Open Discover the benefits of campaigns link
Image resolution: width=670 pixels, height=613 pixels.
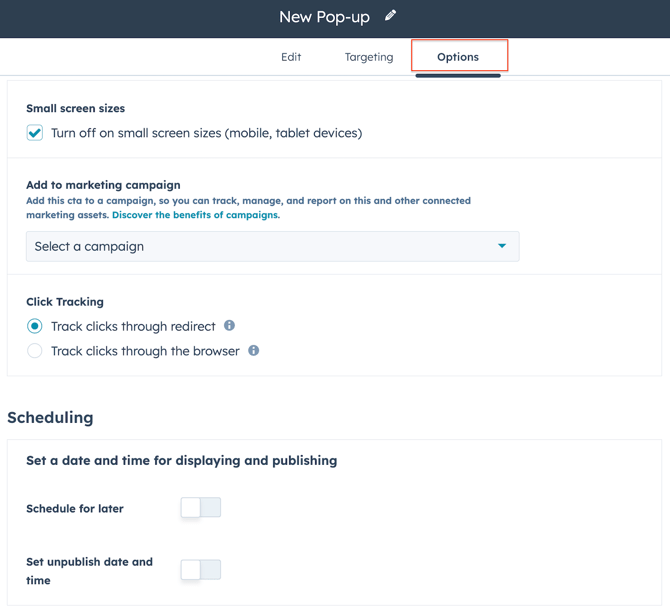pyautogui.click(x=196, y=215)
